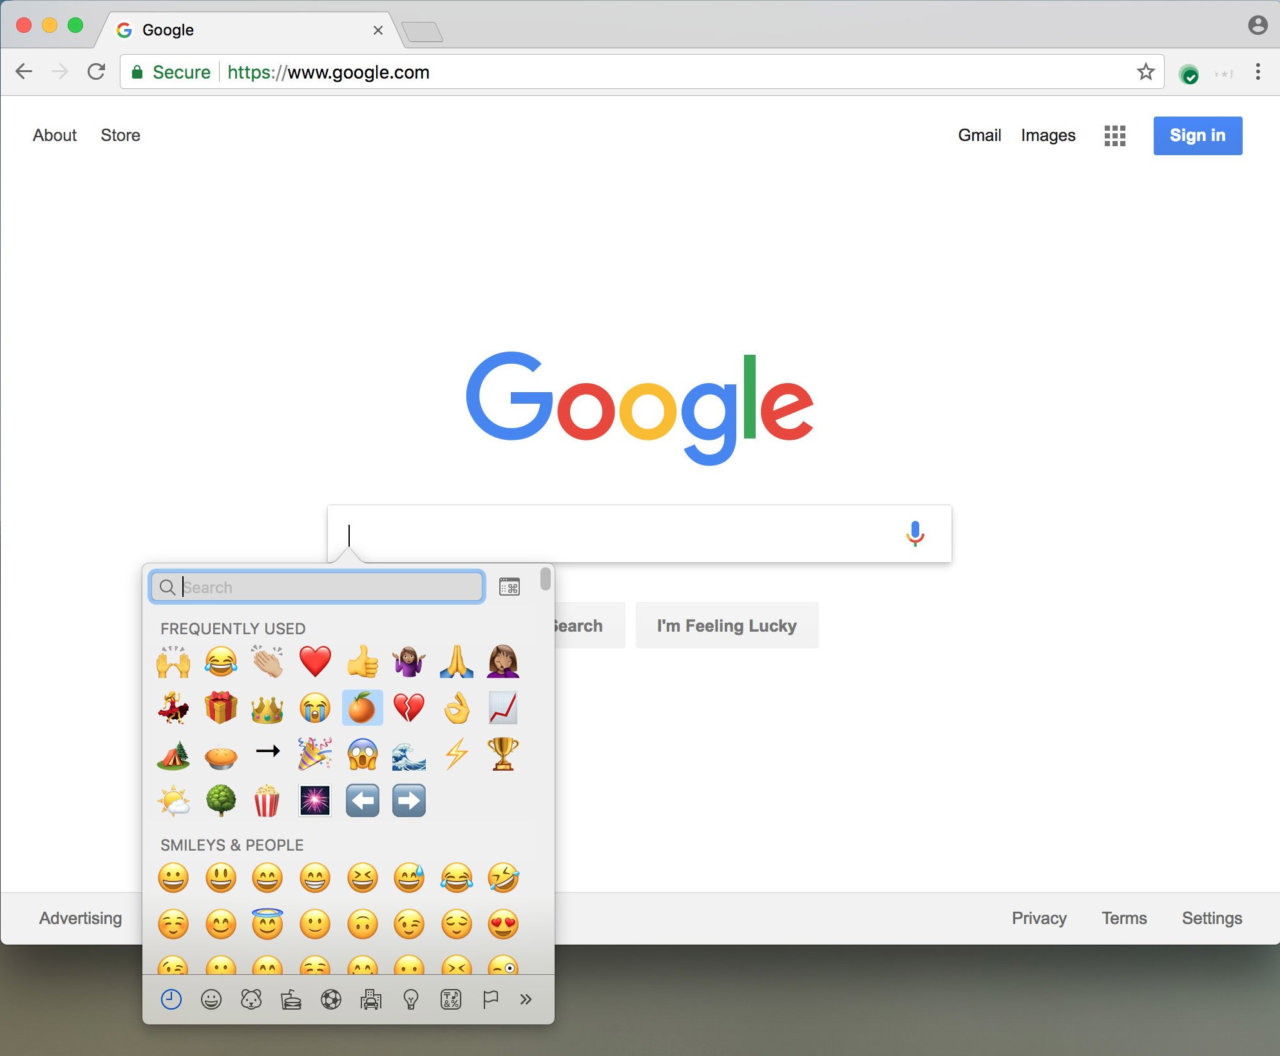Pick the heart-eyes smiley emoji
1280x1056 pixels.
[x=503, y=924]
